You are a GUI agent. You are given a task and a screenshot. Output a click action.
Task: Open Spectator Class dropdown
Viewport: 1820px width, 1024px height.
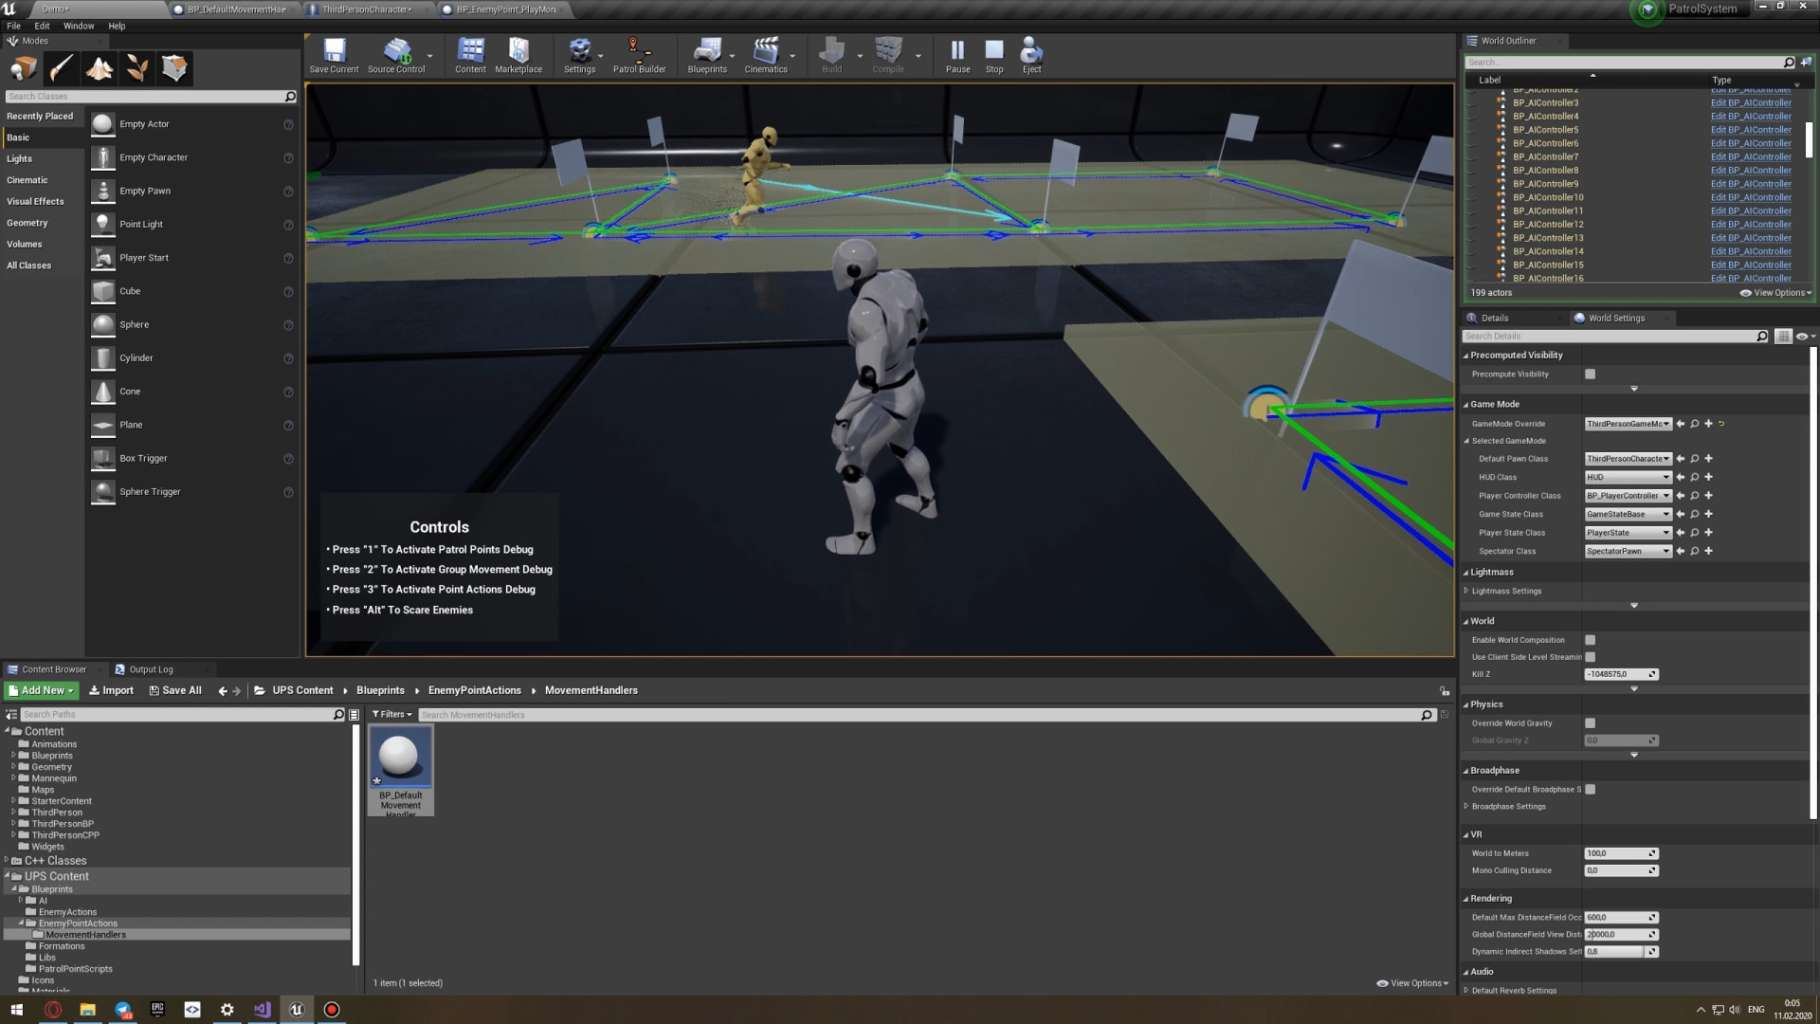[1628, 551]
